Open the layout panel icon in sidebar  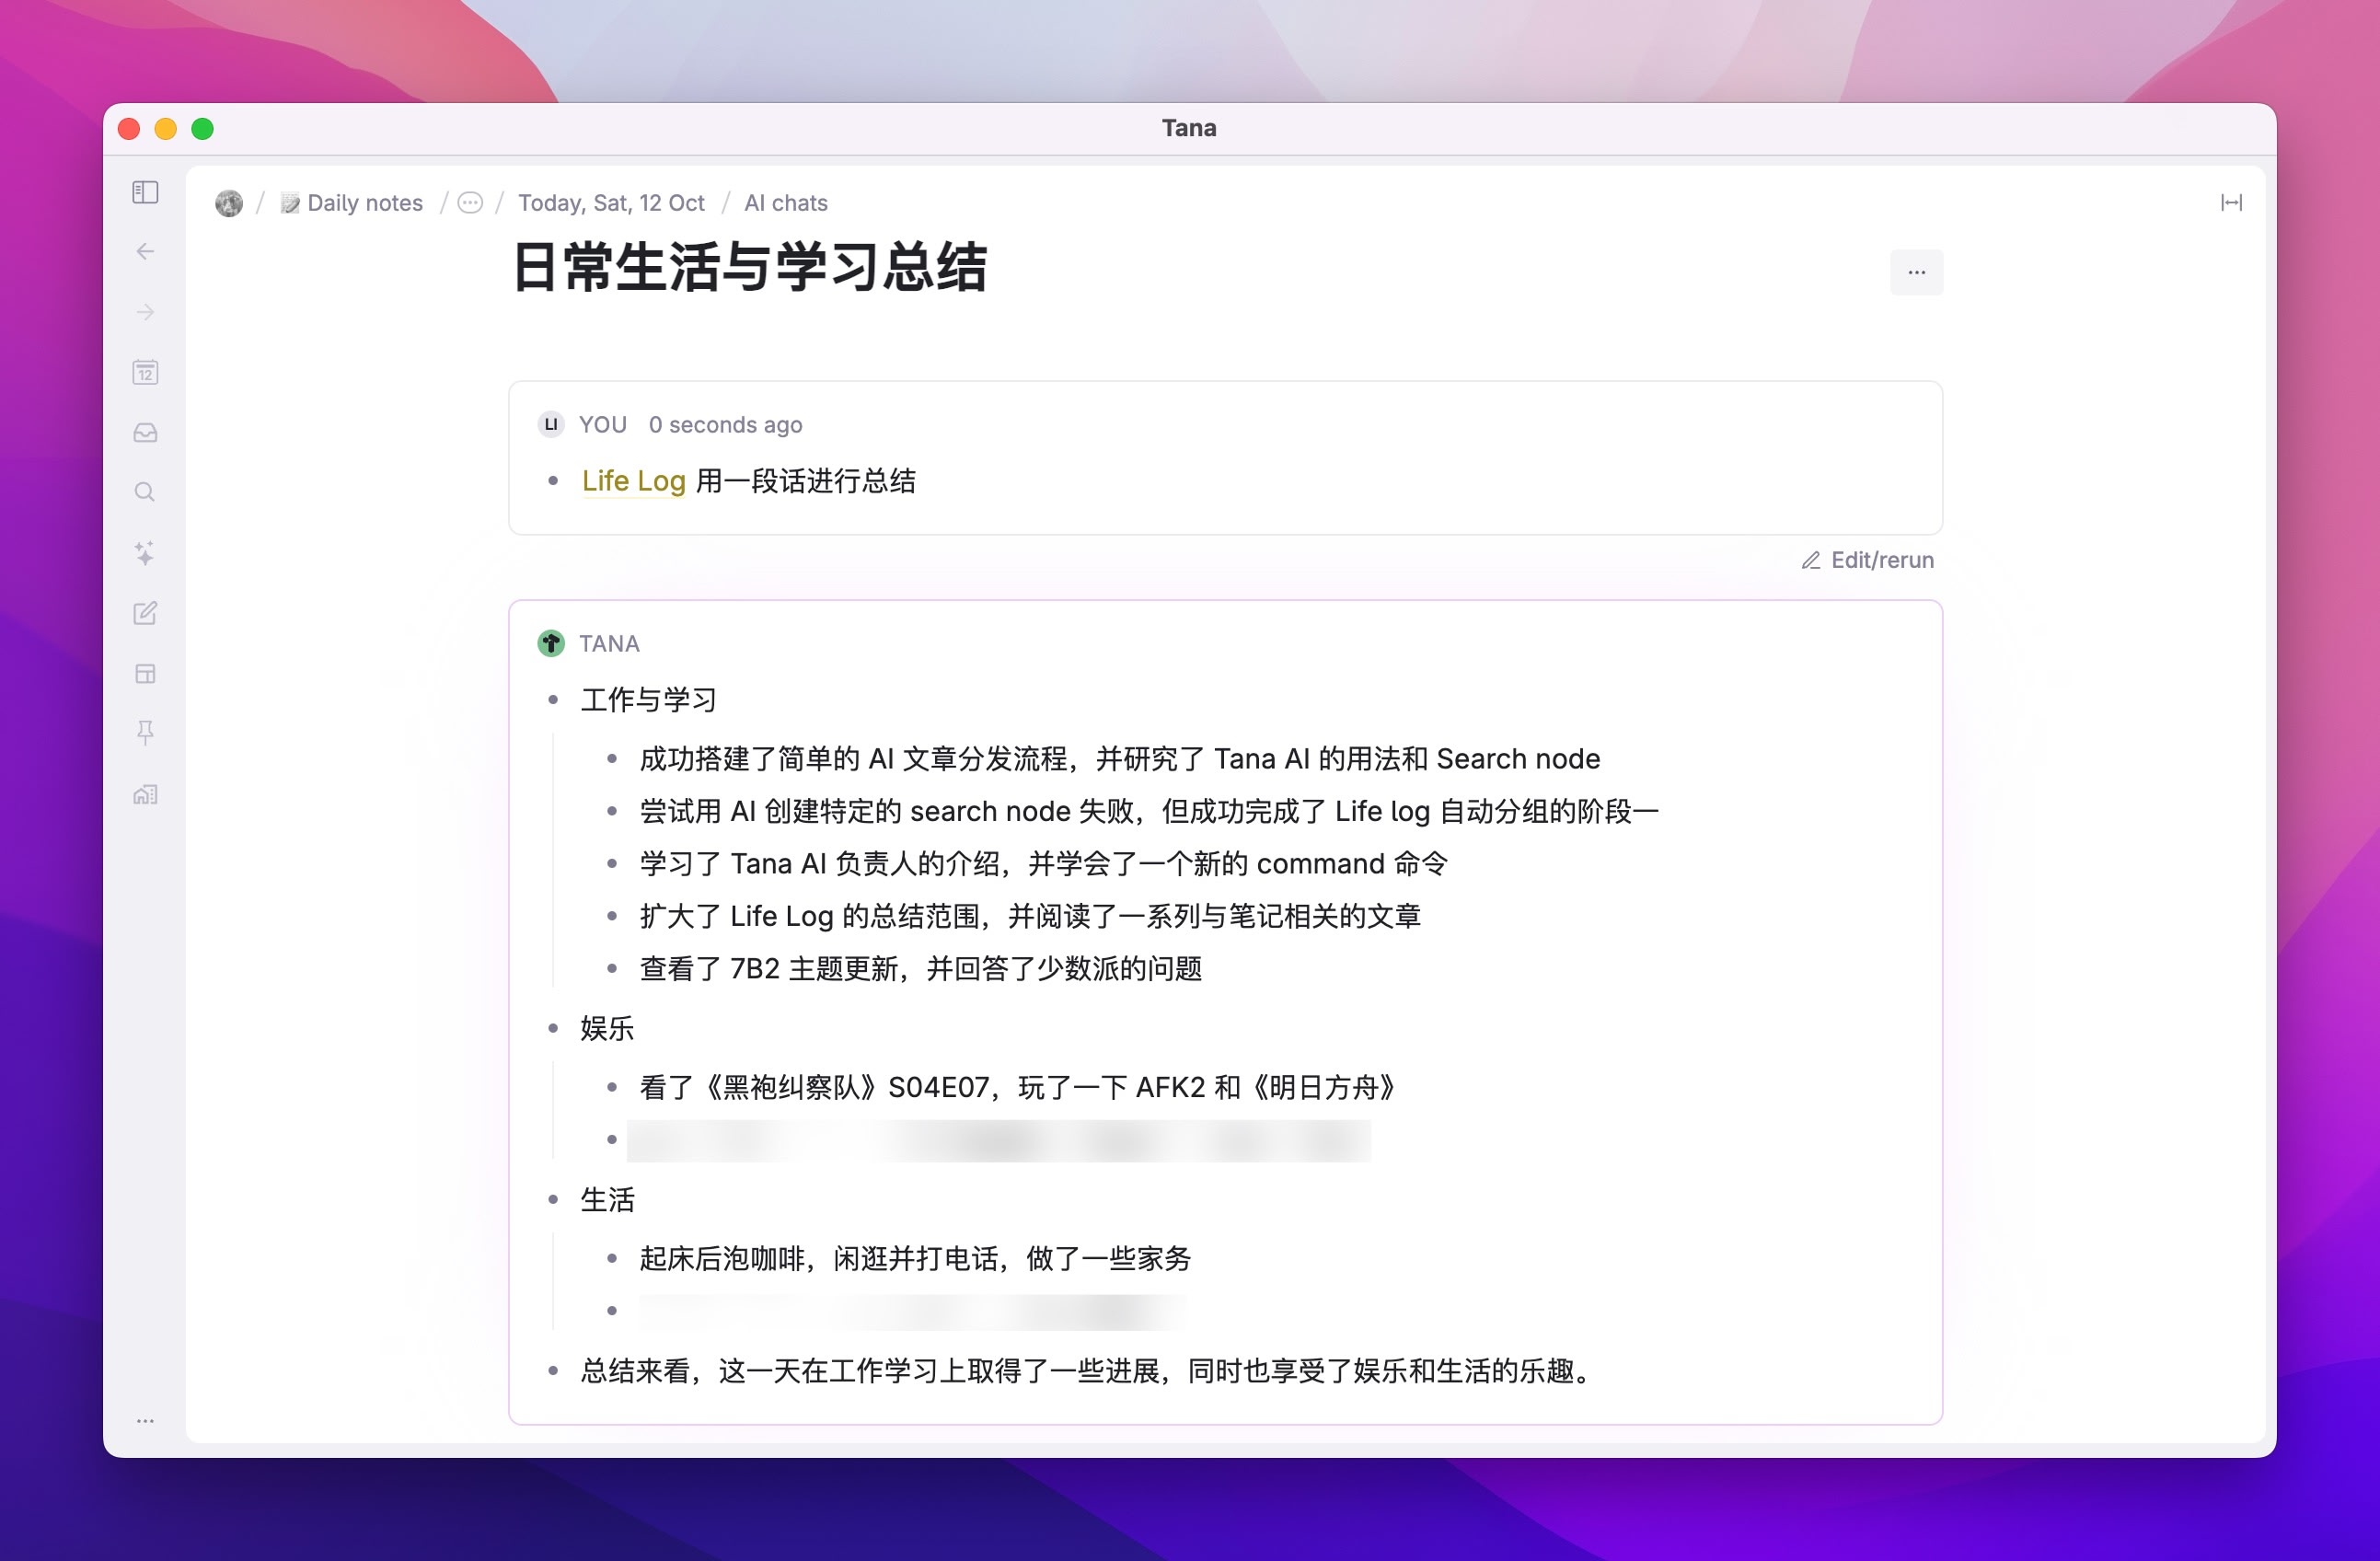click(x=145, y=673)
